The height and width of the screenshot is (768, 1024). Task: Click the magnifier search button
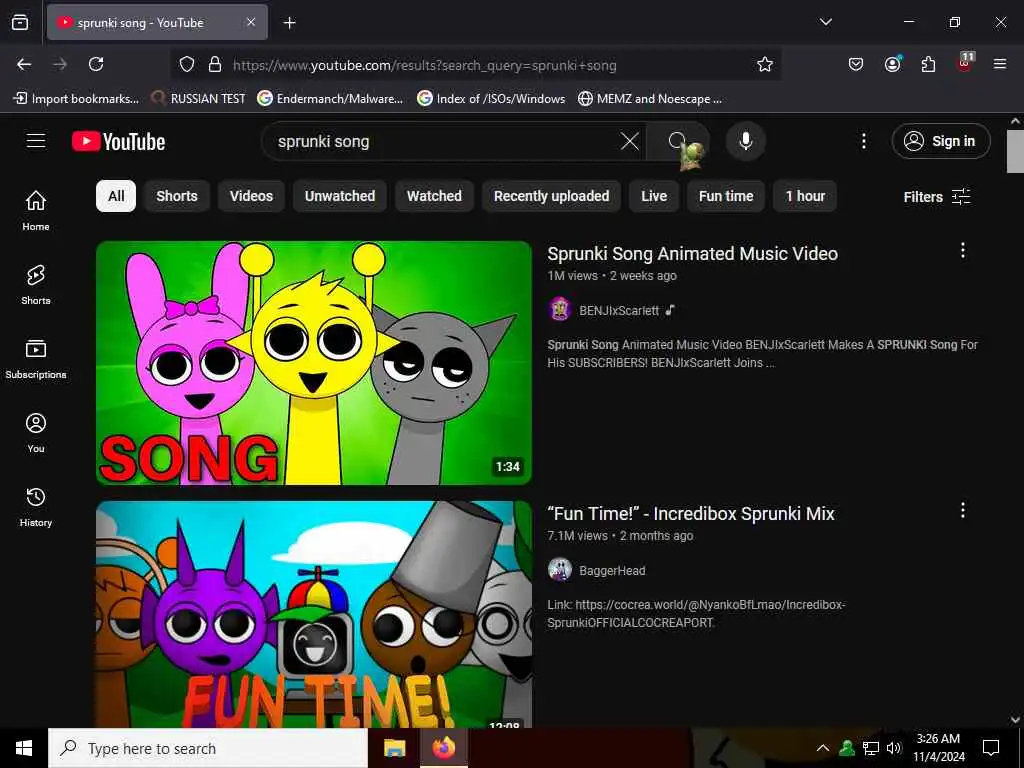click(677, 141)
